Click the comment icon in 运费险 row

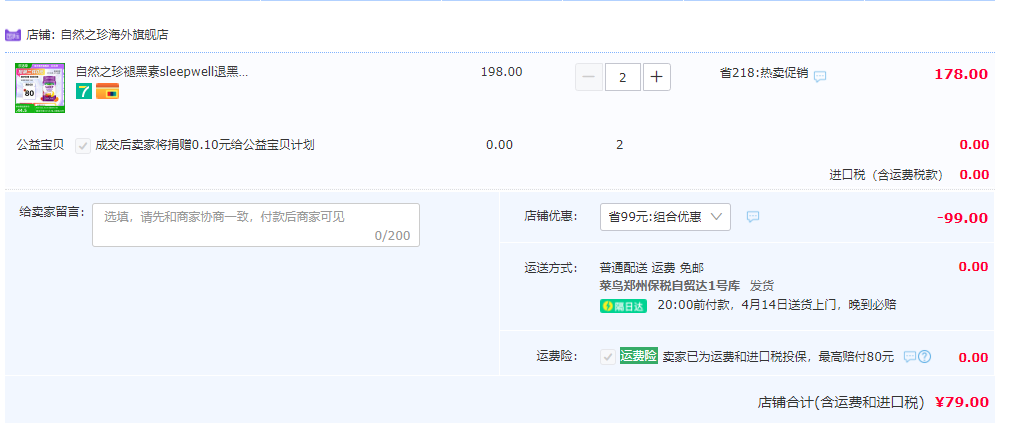910,357
